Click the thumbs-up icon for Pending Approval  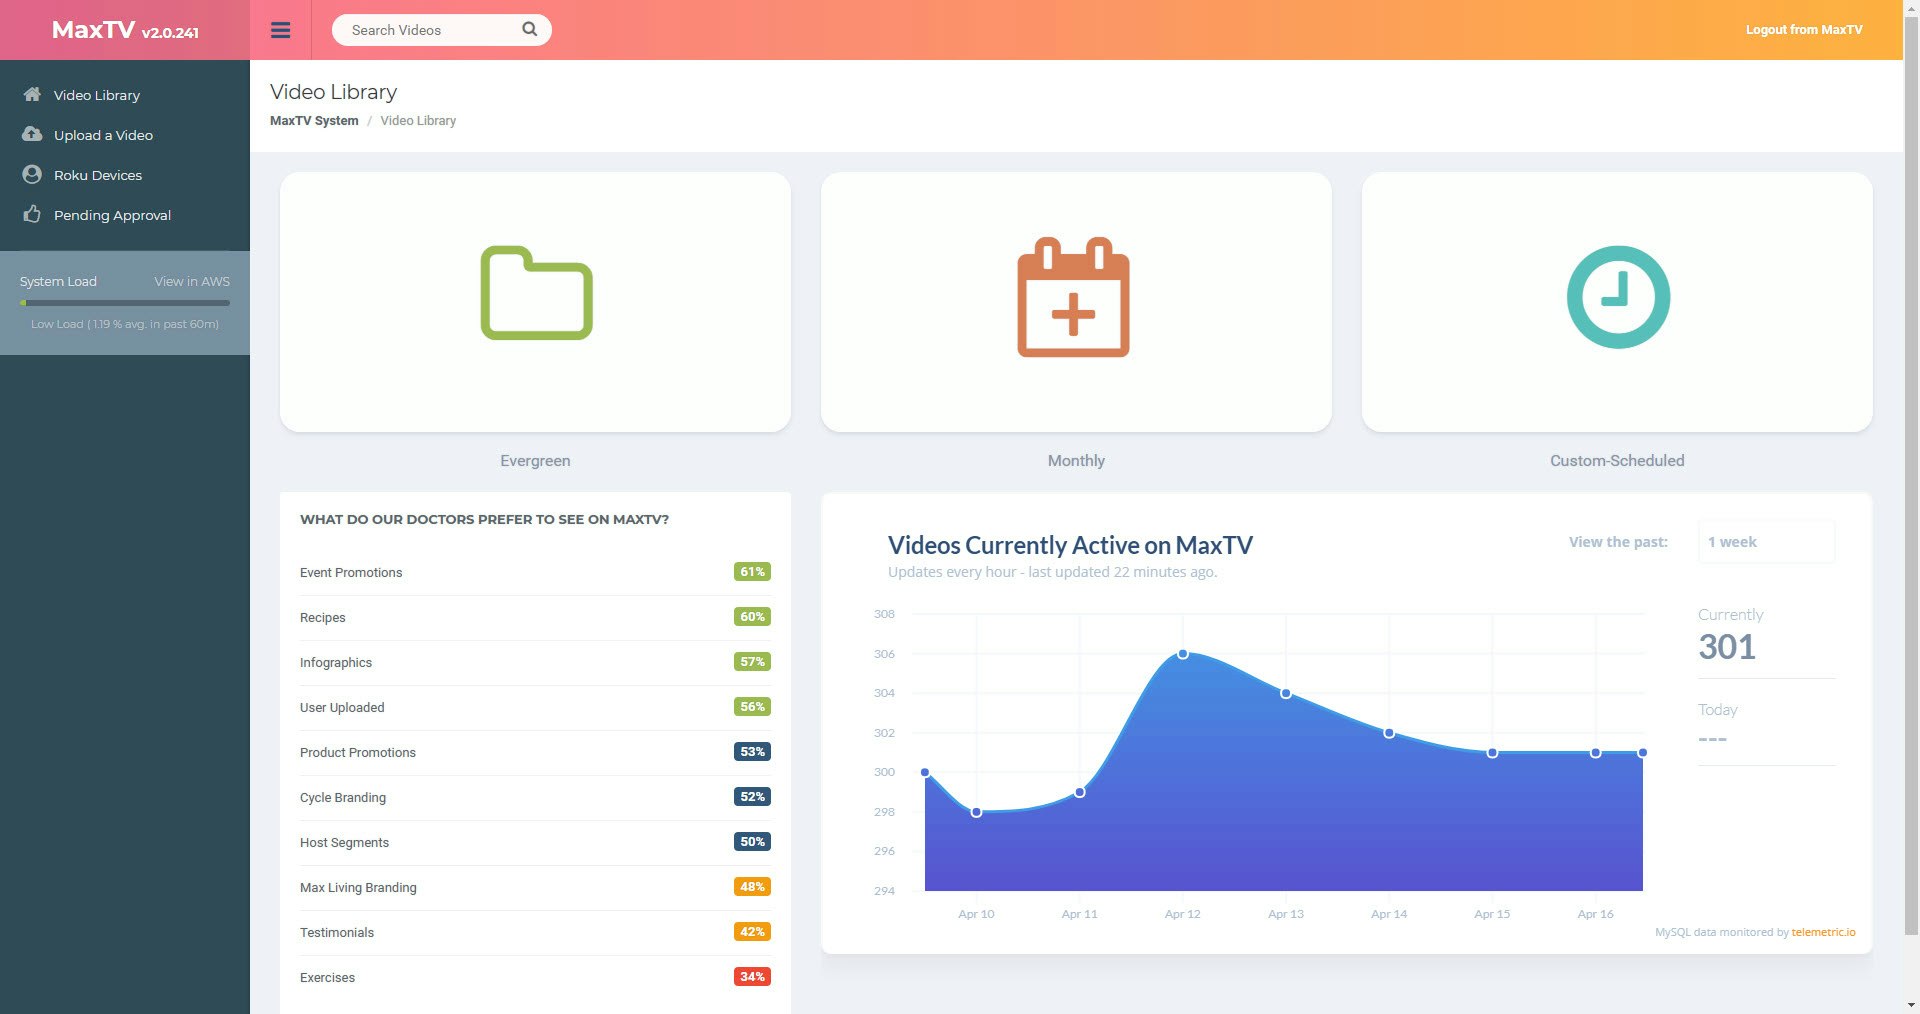point(31,214)
